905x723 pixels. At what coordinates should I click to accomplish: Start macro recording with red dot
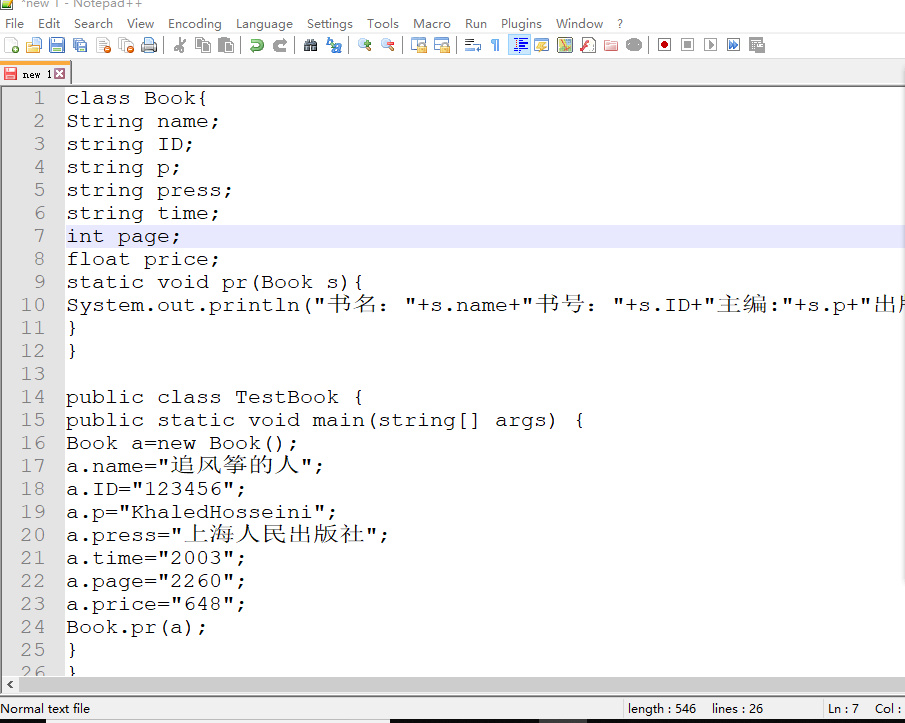click(664, 45)
